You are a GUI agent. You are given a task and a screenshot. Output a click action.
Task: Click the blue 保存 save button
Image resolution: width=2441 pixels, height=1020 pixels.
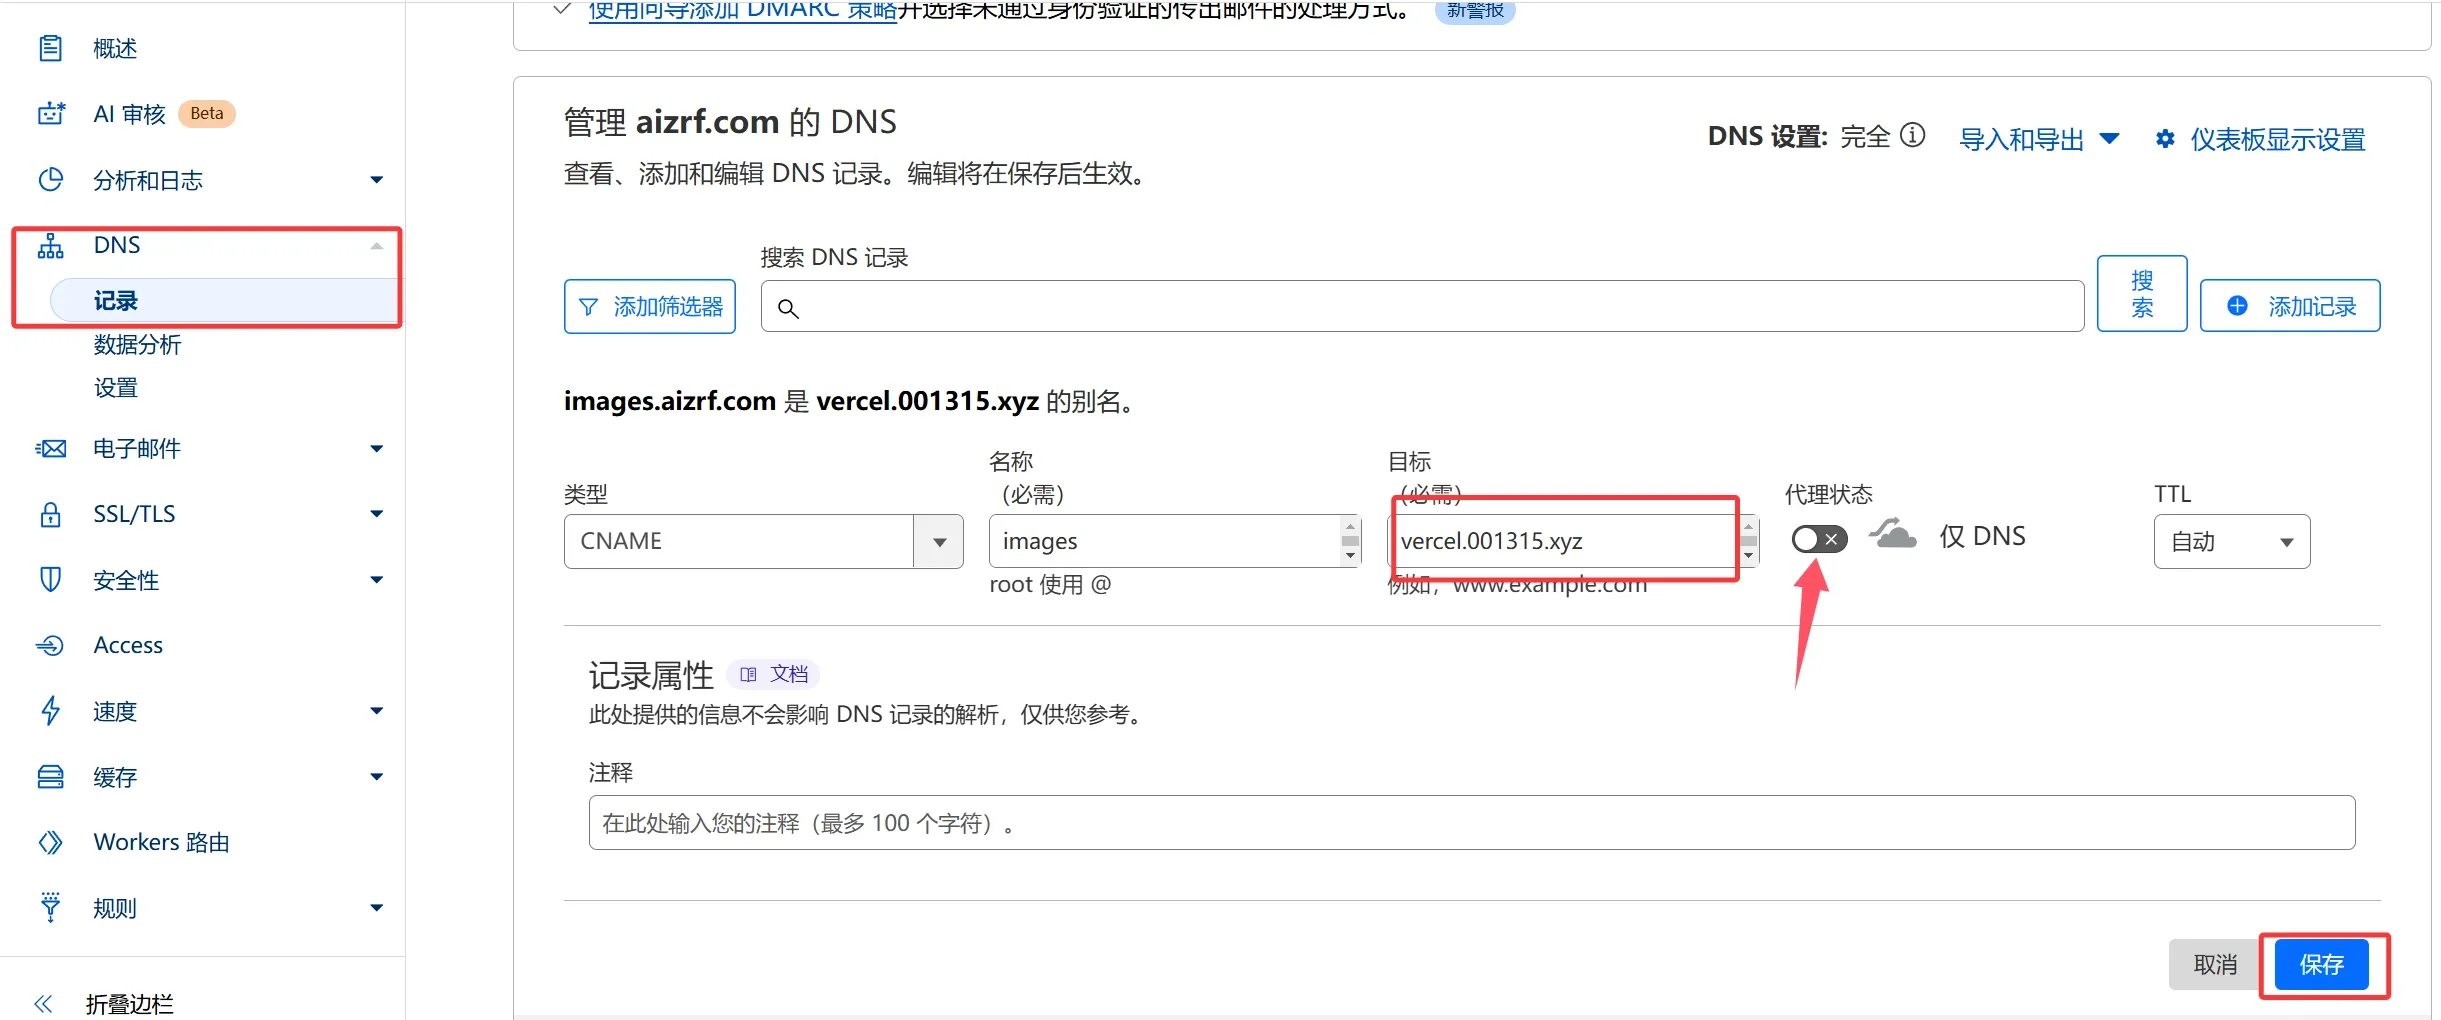coord(2321,964)
